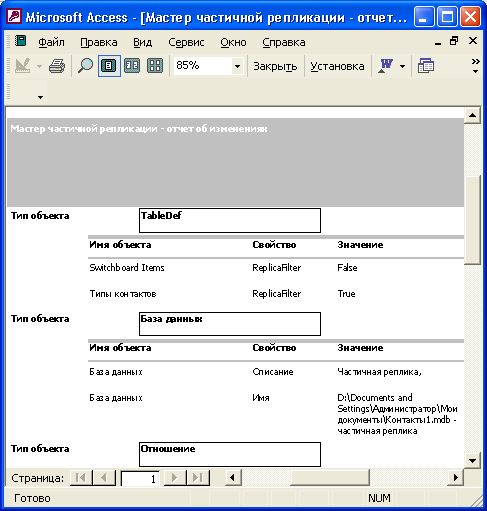Click the Office Links Word icon
Screen dimensions: 487x511
point(386,66)
